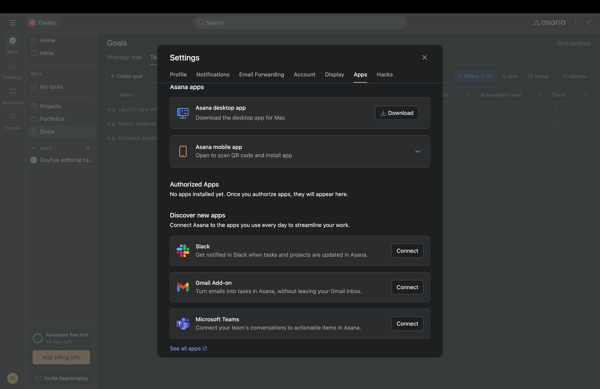The height and width of the screenshot is (389, 600).
Task: Connect the Slack app
Action: (407, 251)
